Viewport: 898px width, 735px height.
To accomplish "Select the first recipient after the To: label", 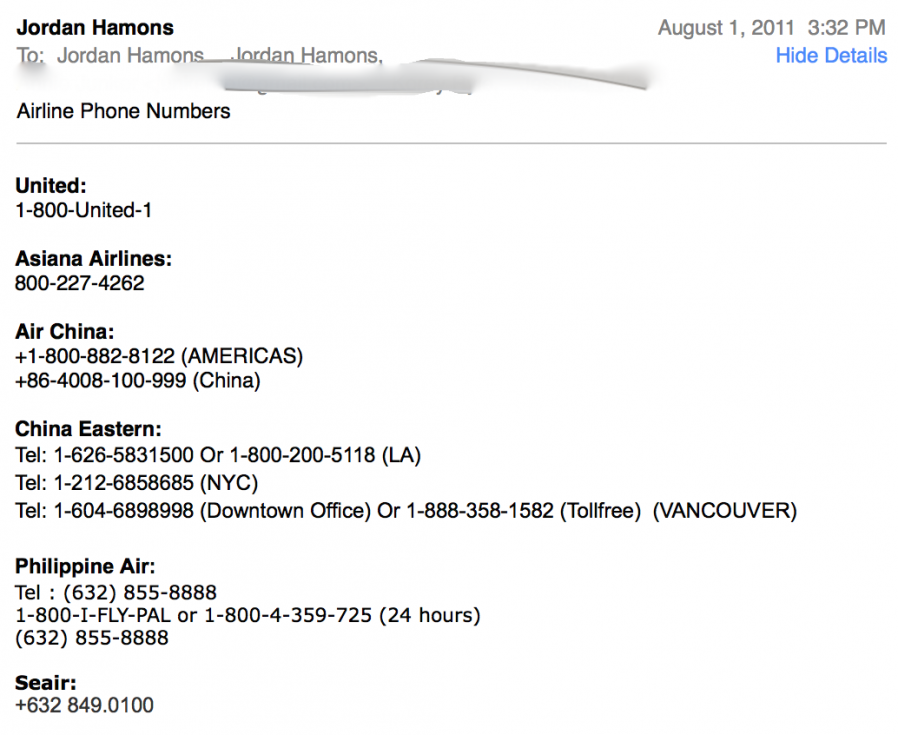I will [130, 56].
